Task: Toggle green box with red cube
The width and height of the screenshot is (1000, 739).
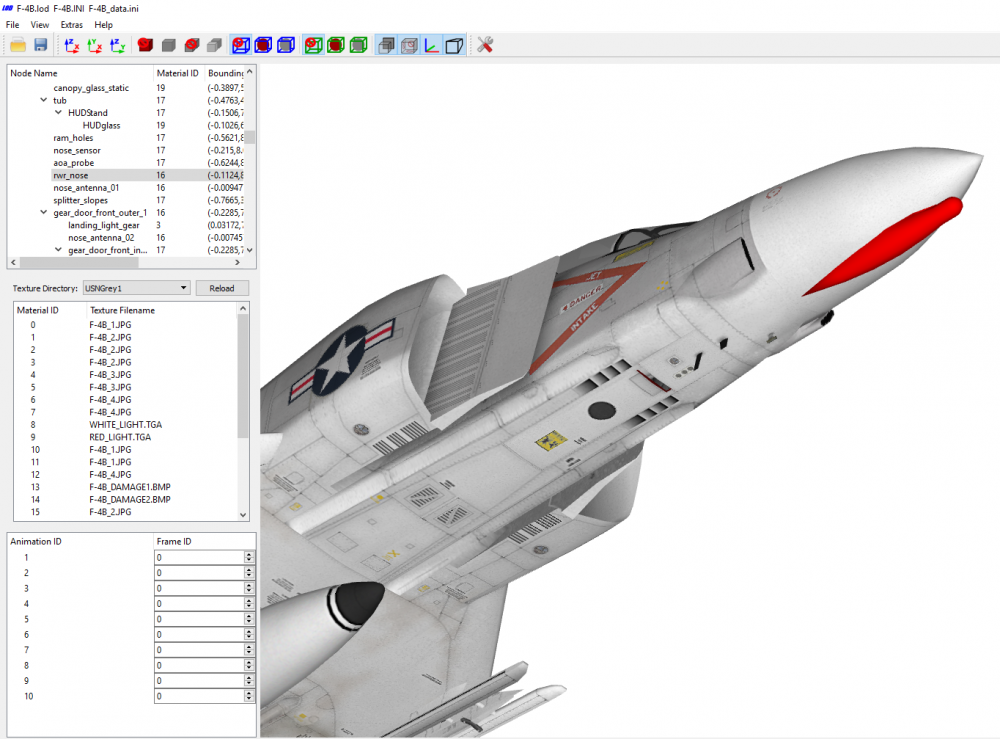Action: pos(336,45)
